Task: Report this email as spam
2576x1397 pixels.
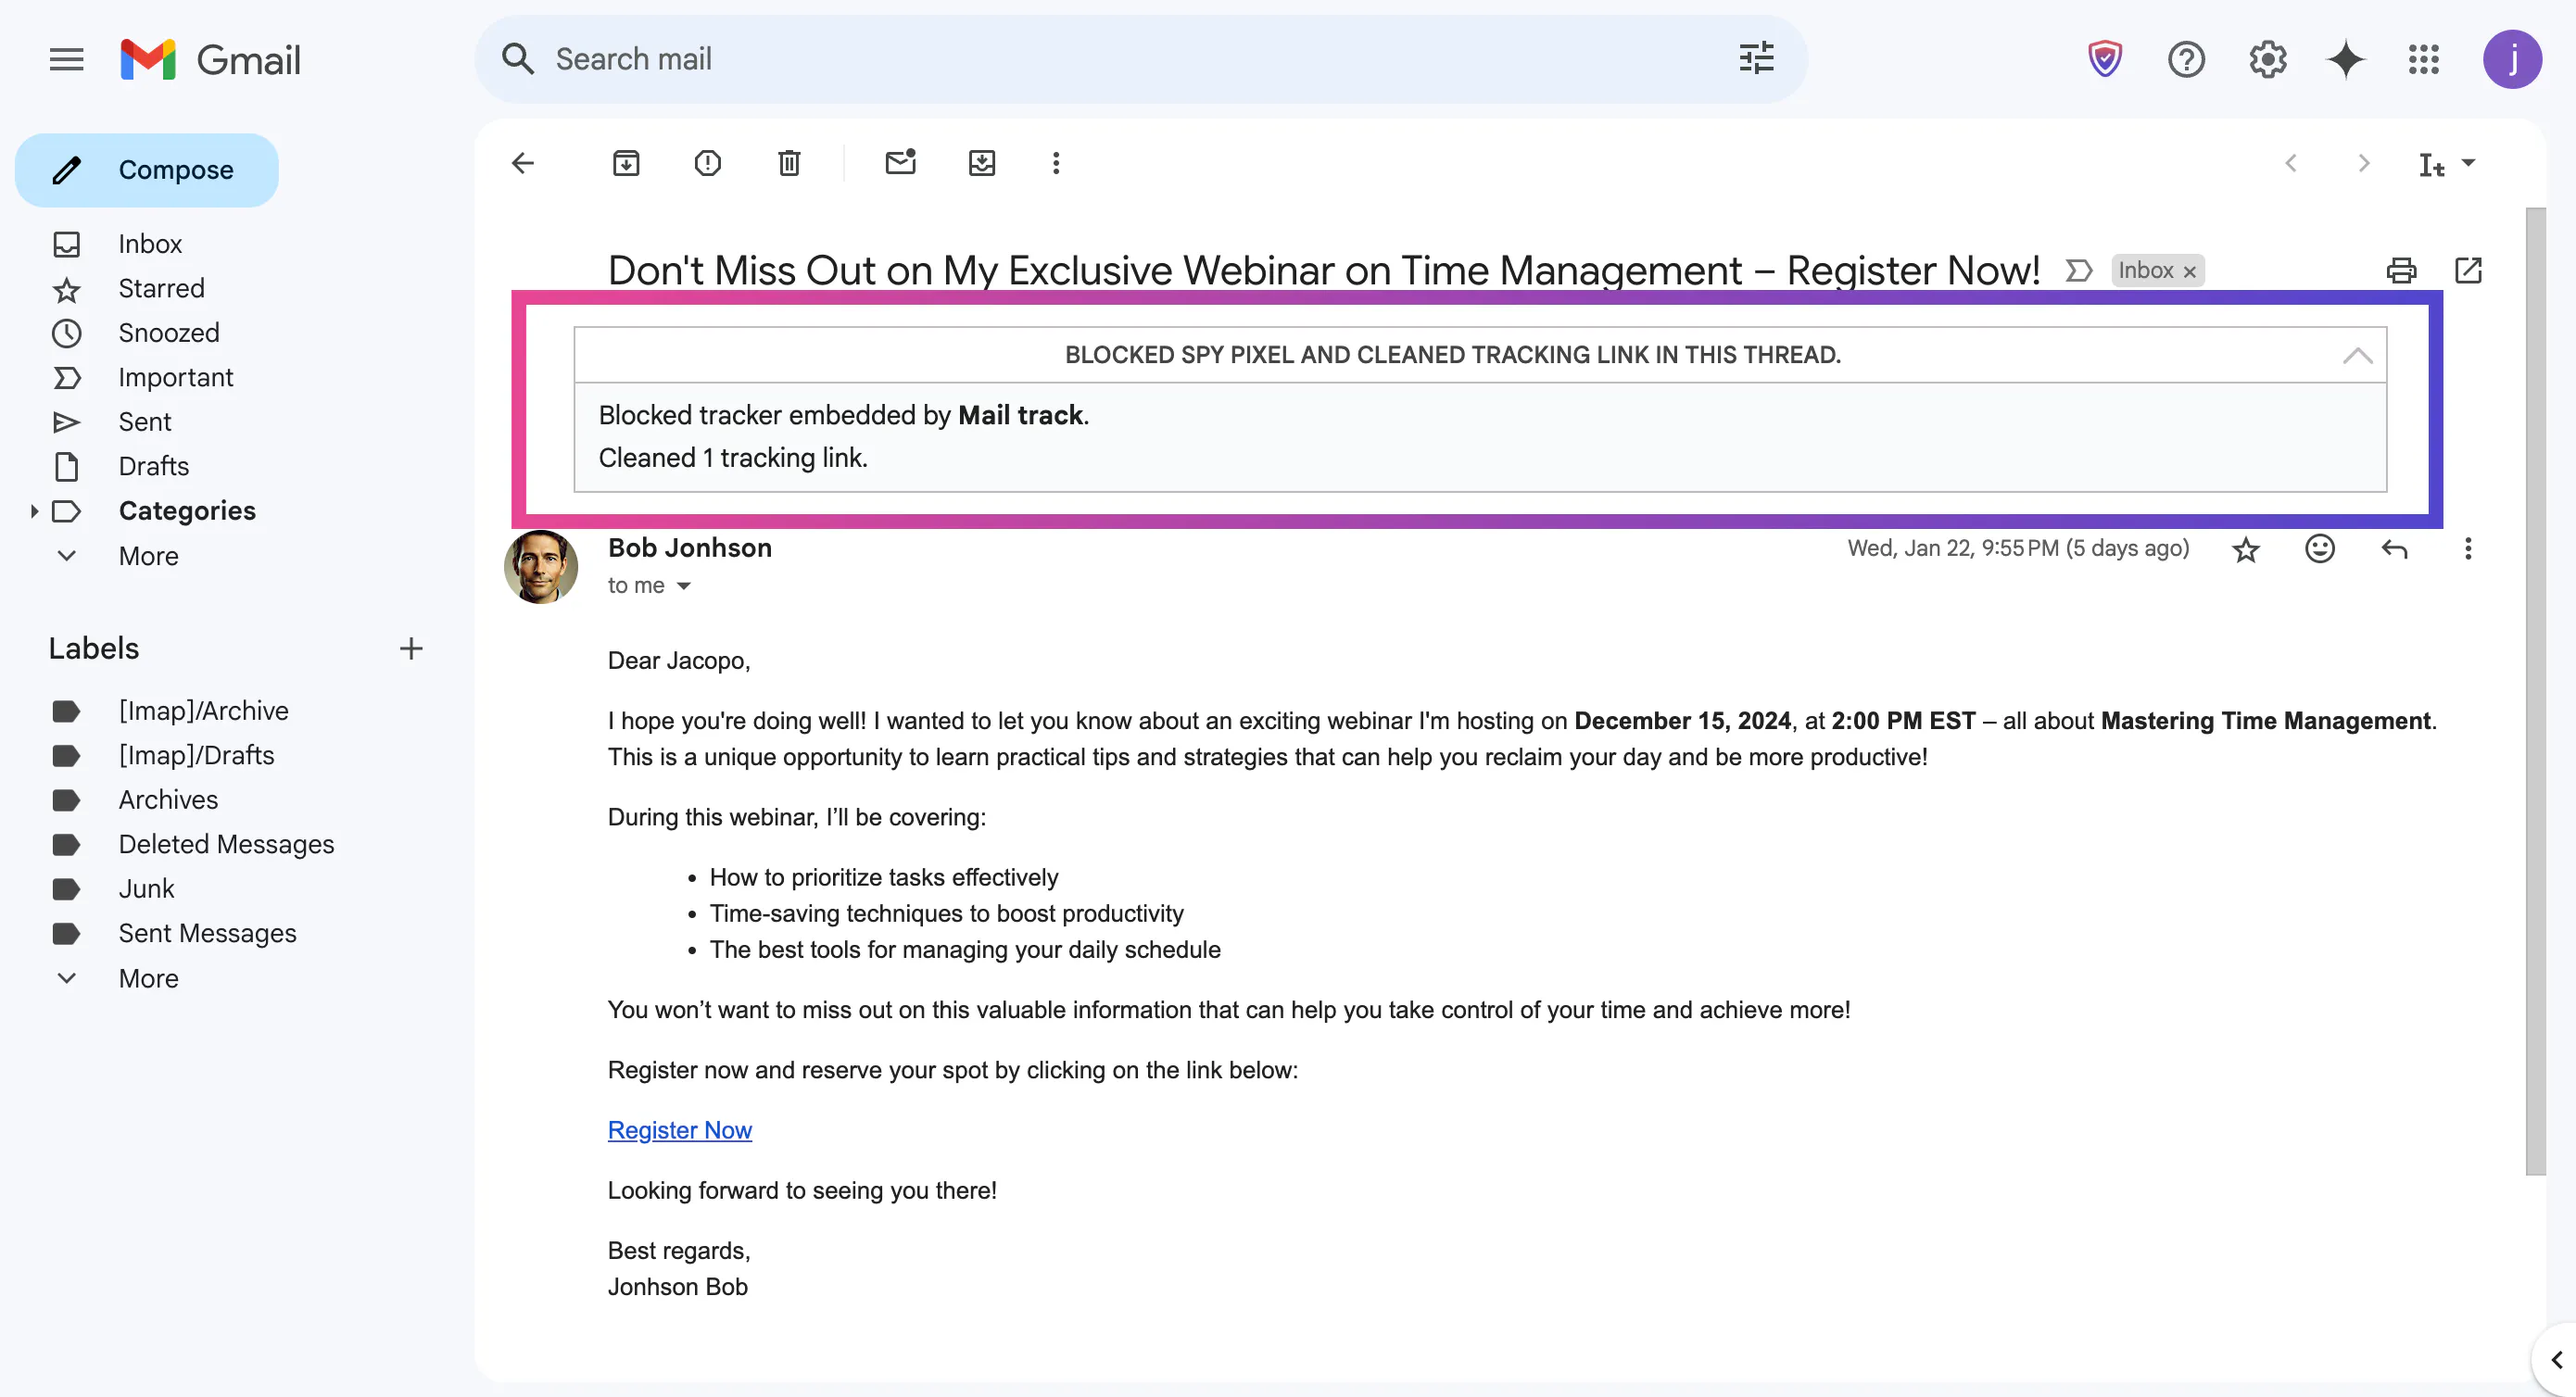Action: tap(707, 163)
